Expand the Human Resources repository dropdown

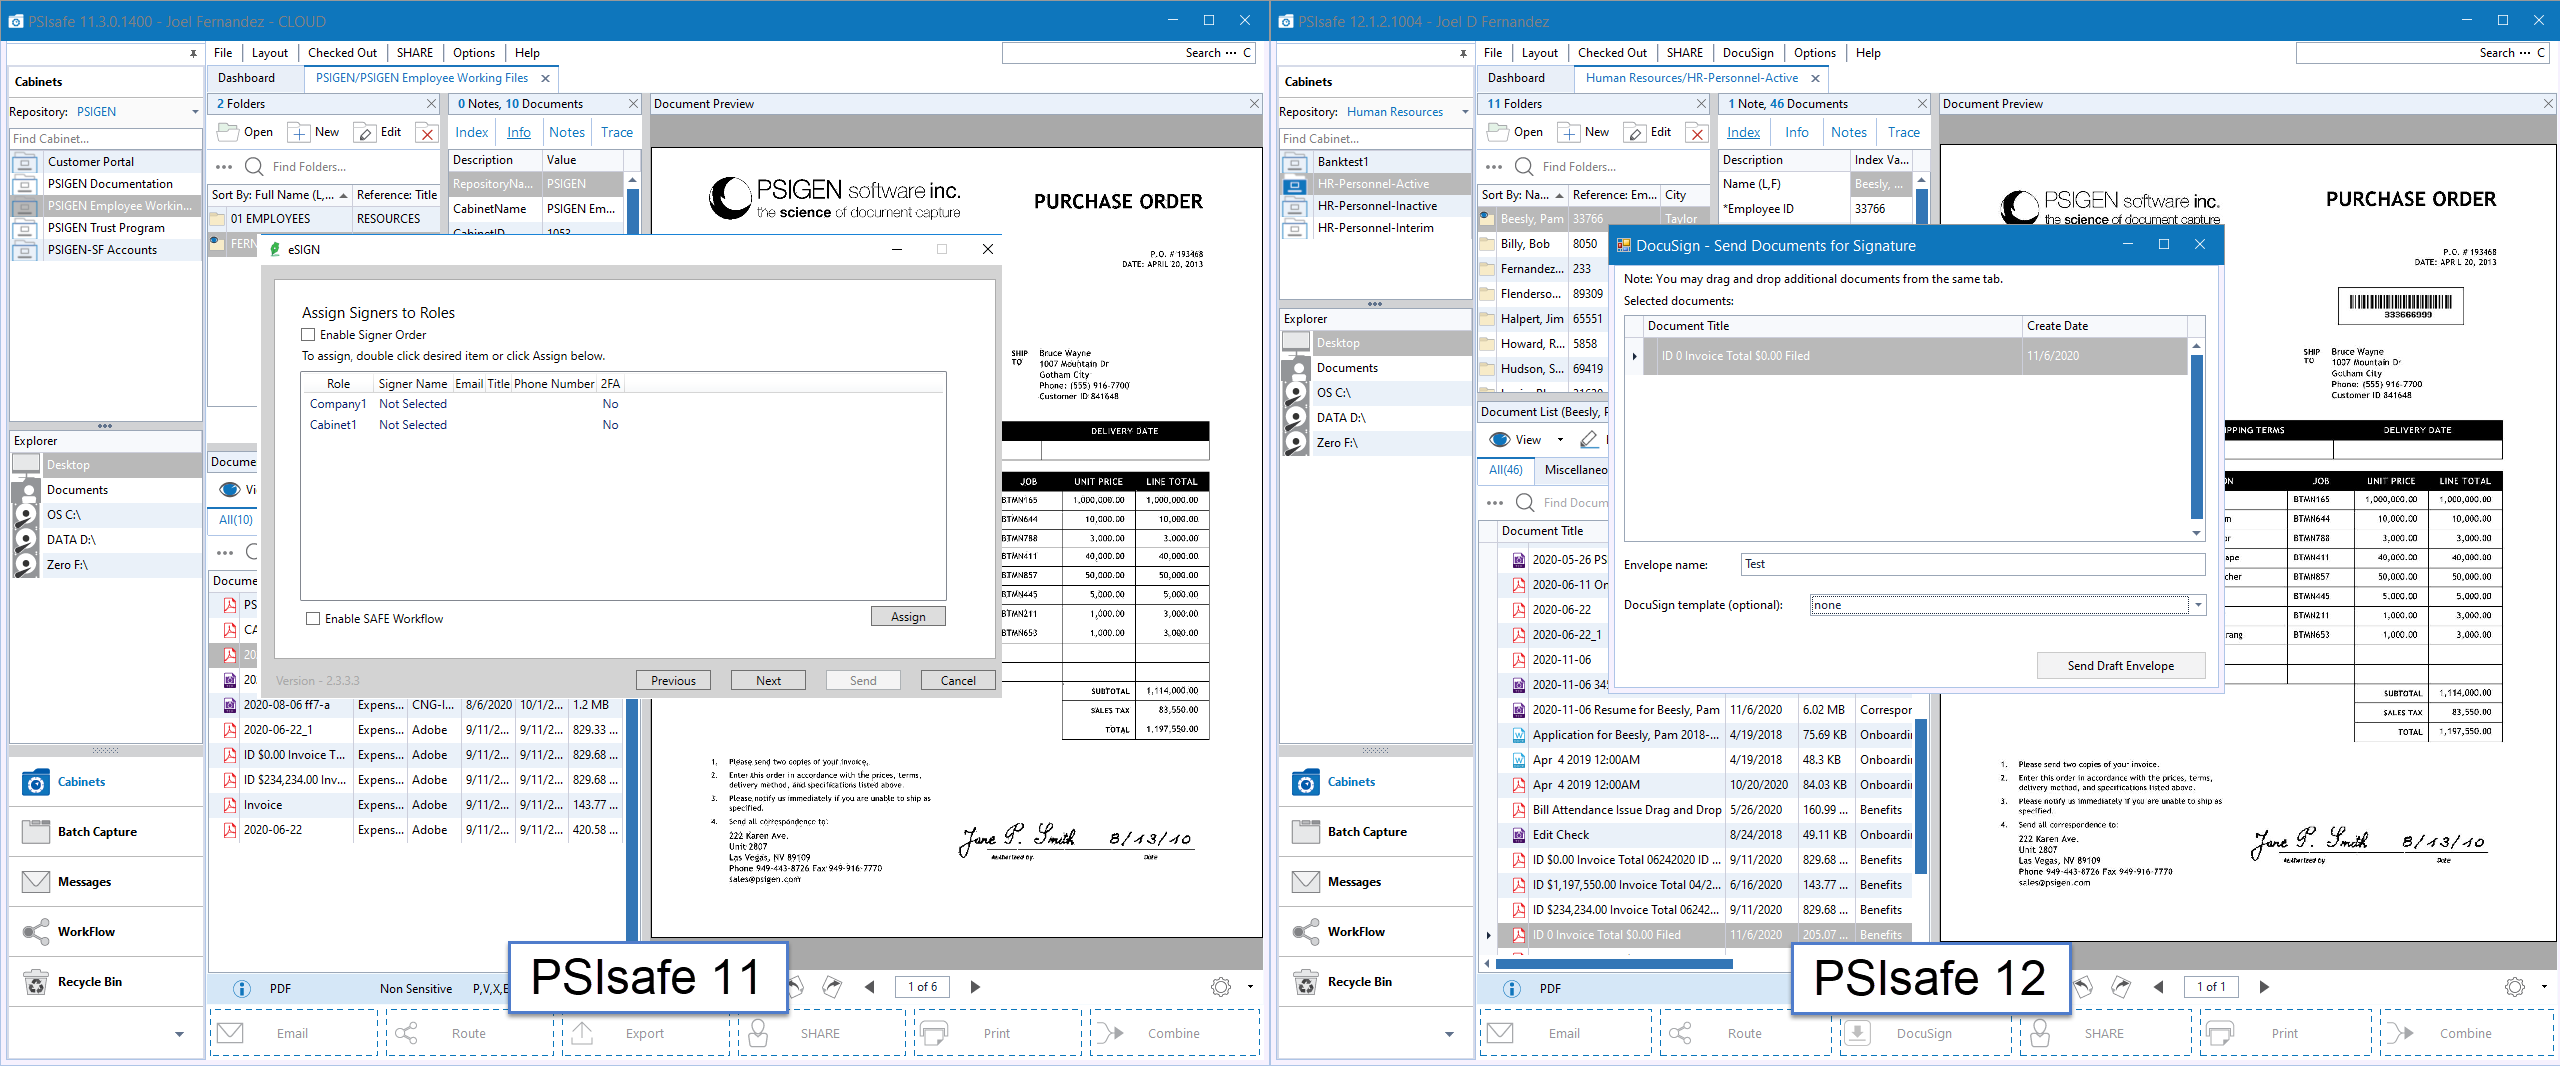(1465, 112)
